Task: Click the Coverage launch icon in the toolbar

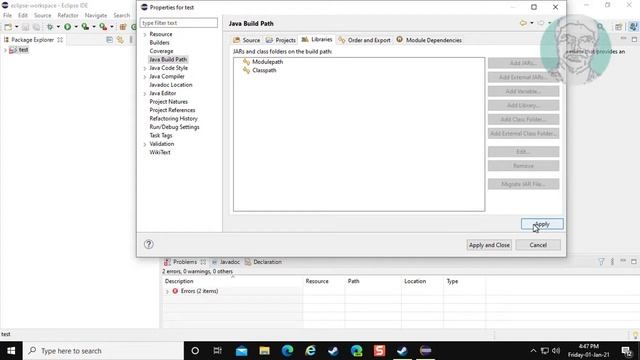Action: [x=85, y=27]
